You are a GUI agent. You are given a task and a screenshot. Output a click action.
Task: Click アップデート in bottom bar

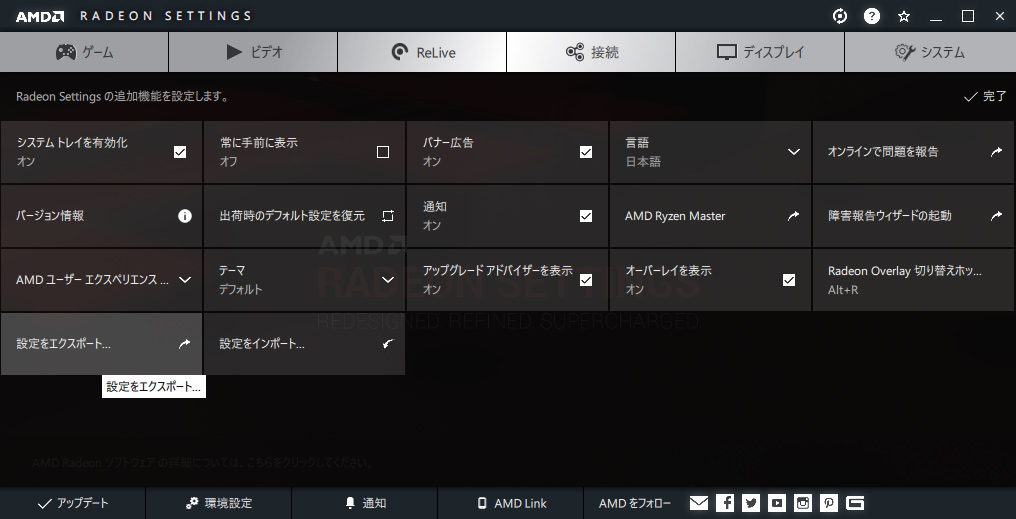73,503
